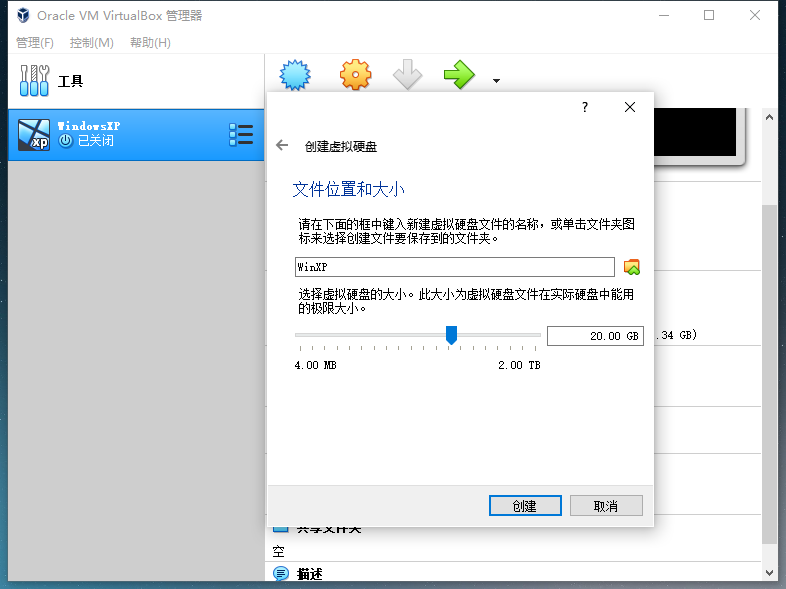786x589 pixels.
Task: Click the grey Discard down-arrow icon
Action: (407, 75)
